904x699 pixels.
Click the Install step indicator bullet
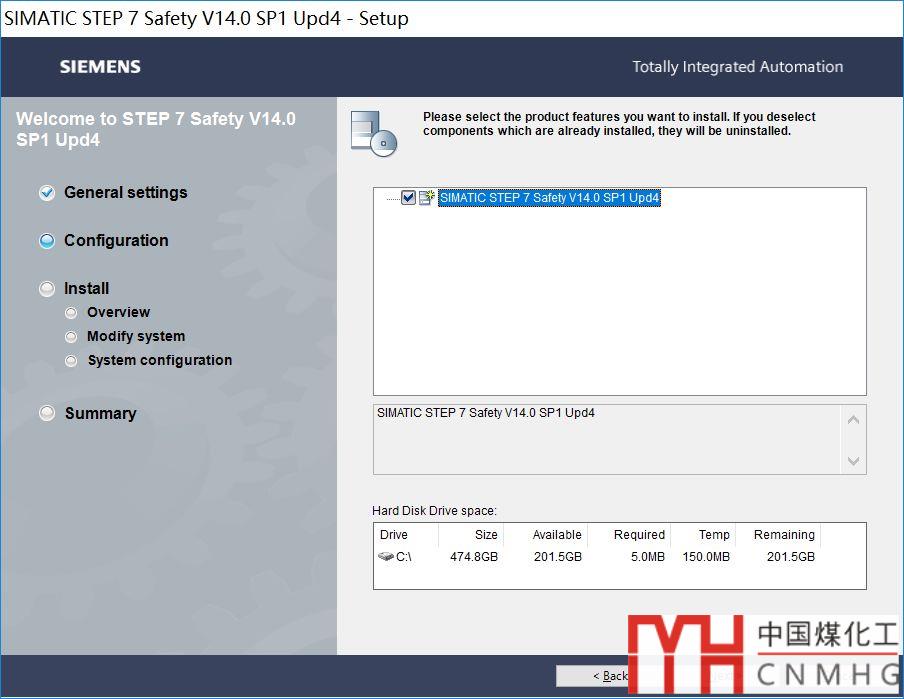[47, 288]
